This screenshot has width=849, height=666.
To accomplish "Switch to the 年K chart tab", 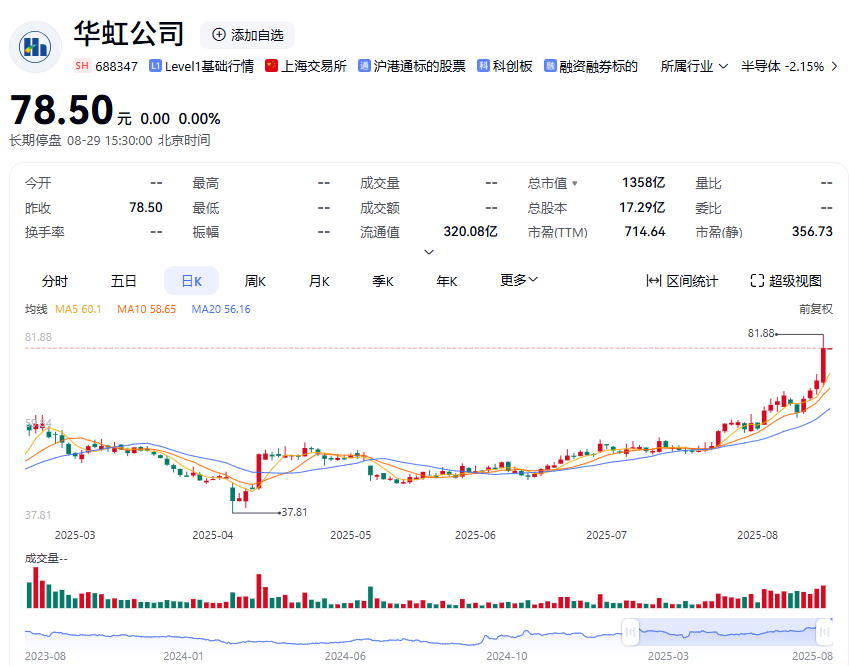I will point(447,281).
